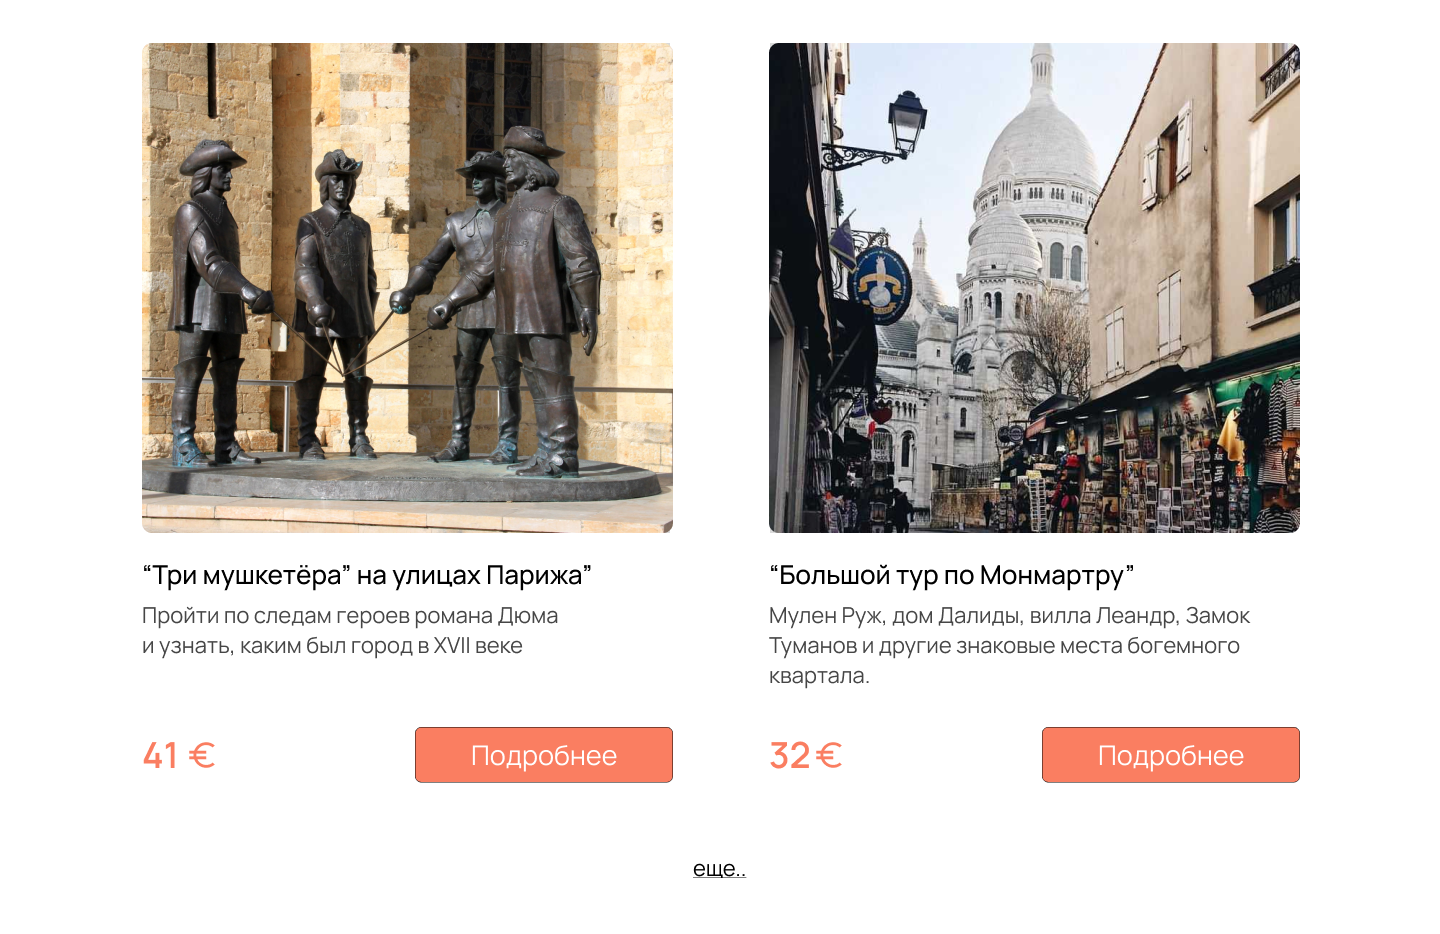Click the description about Dumas novel heroes
The width and height of the screenshot is (1440, 934).
[350, 630]
